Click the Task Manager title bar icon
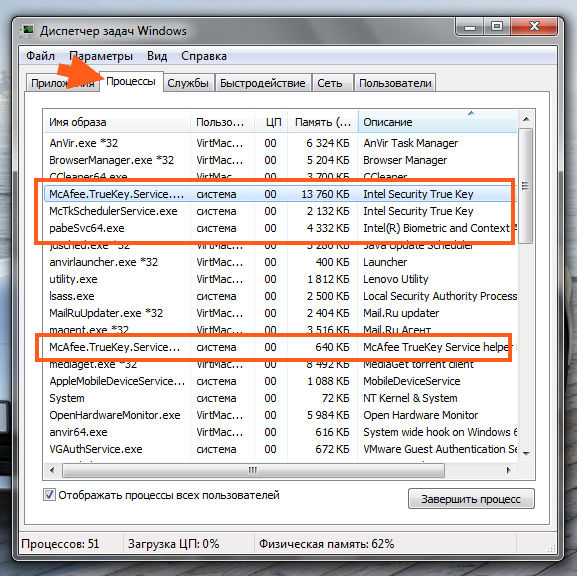Screen dimensions: 577x576 click(28, 30)
